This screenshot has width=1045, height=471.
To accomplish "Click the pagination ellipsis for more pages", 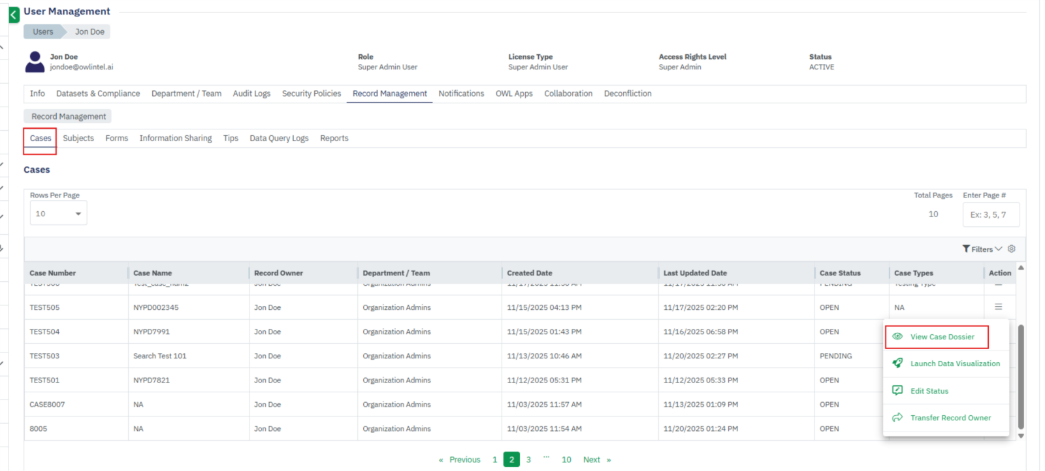I will (545, 459).
